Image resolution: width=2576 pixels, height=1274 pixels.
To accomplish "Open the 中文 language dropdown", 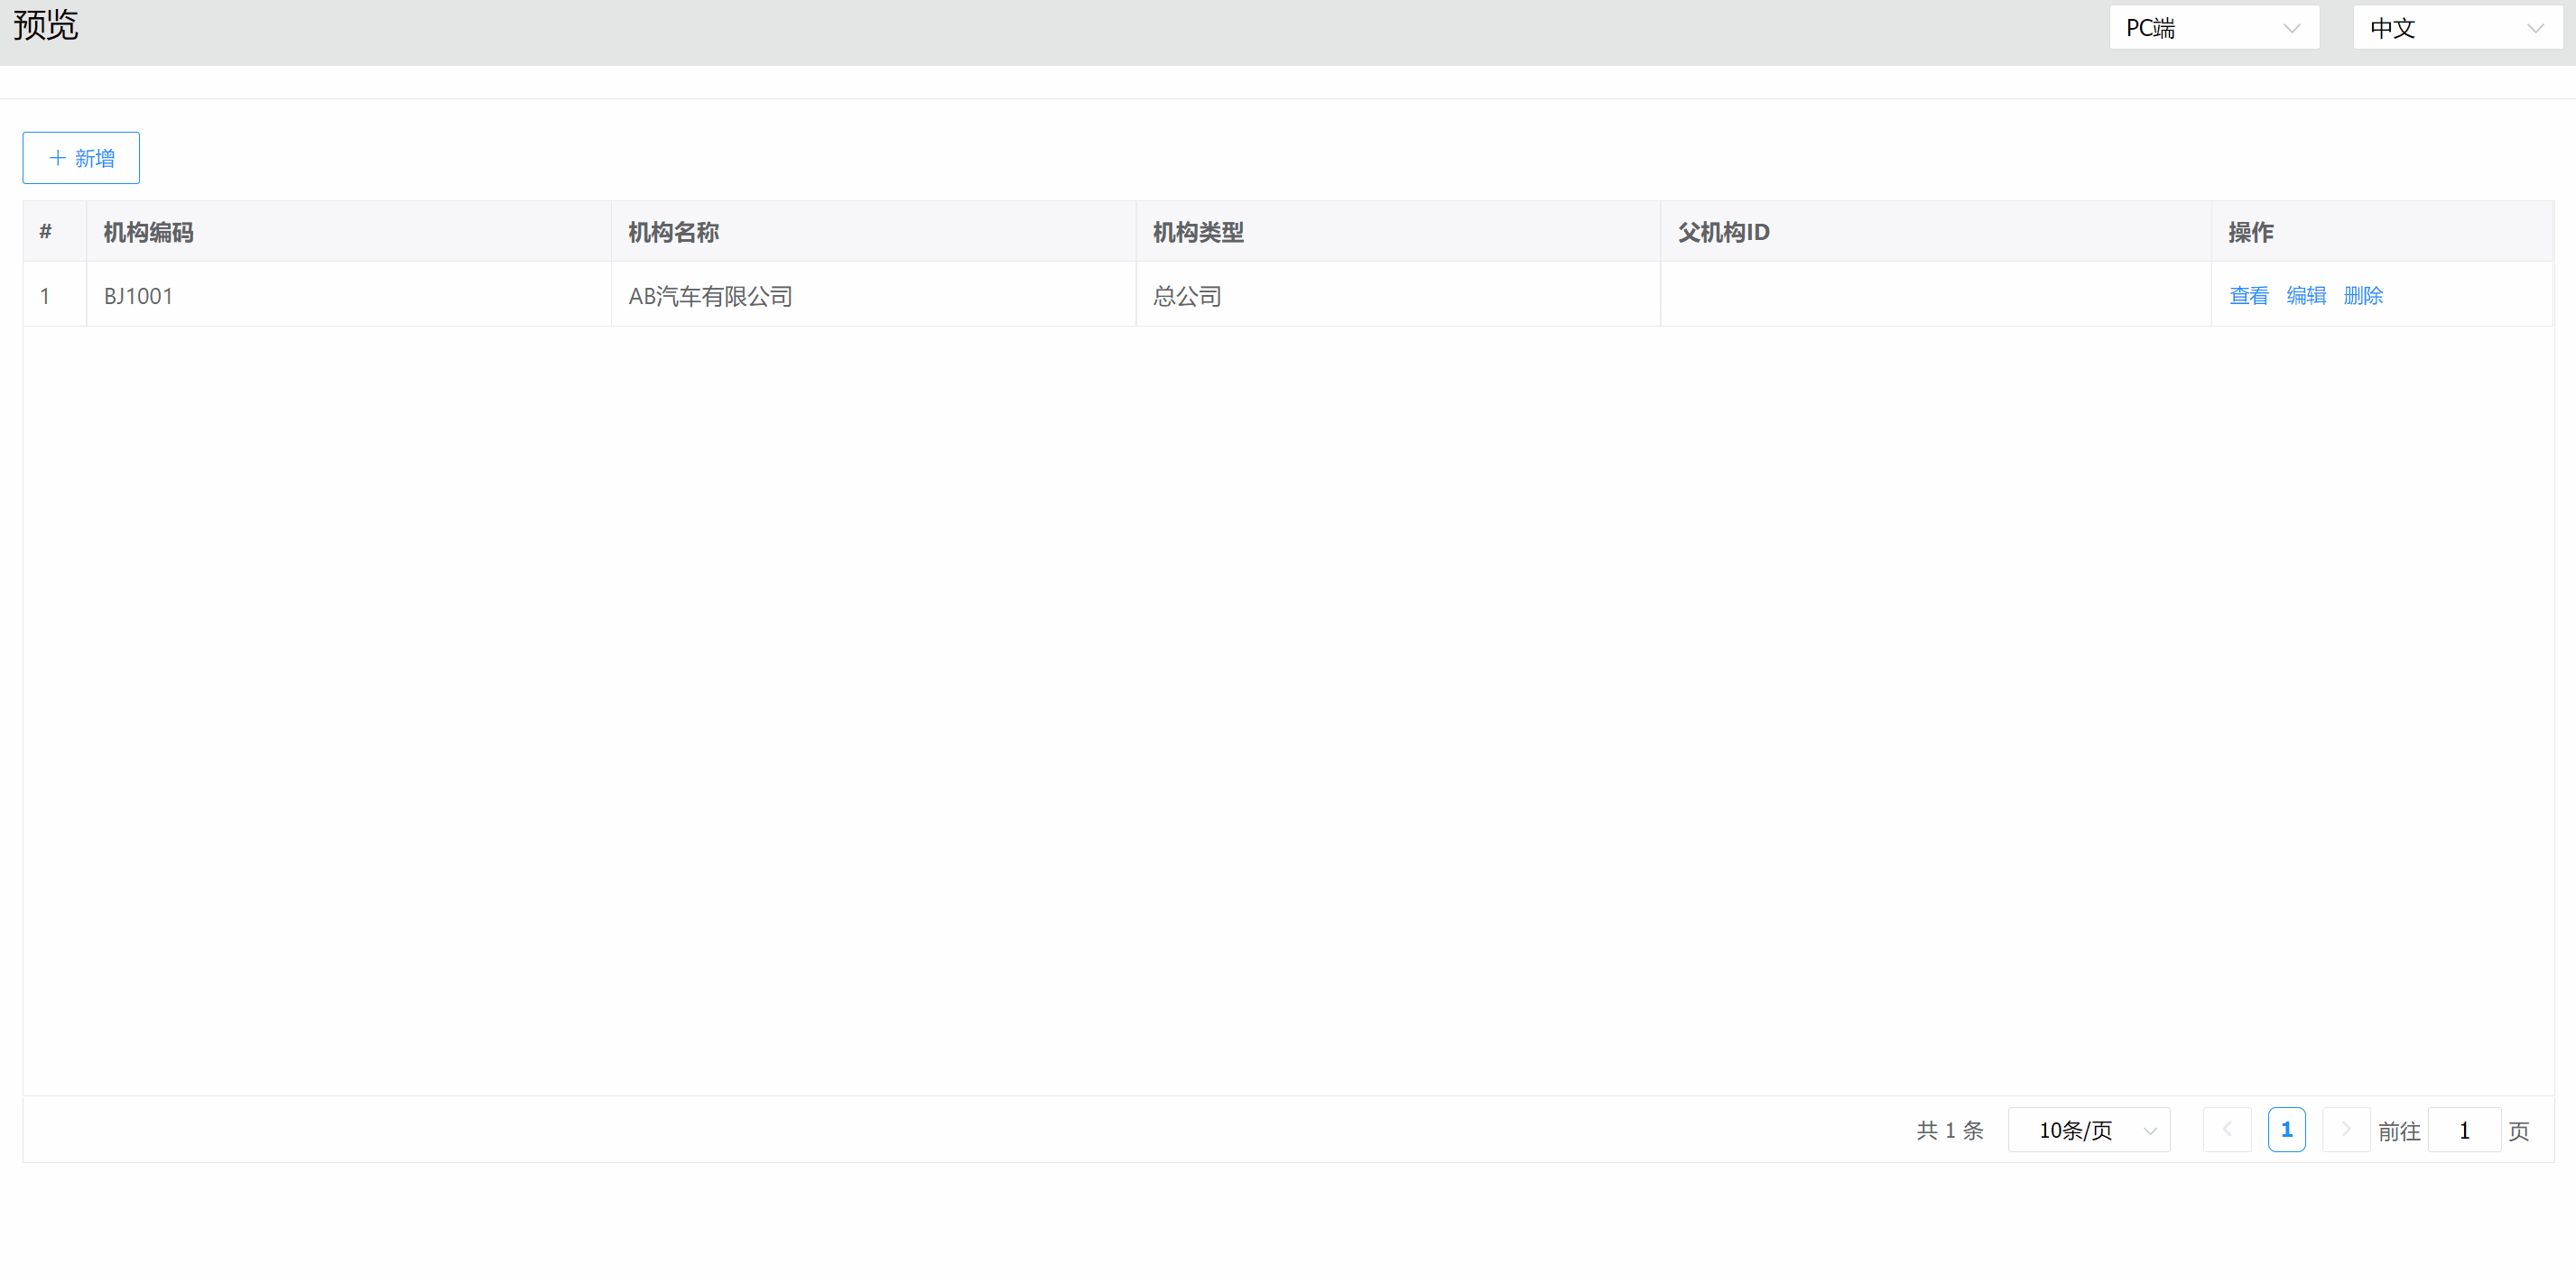I will tap(2456, 28).
